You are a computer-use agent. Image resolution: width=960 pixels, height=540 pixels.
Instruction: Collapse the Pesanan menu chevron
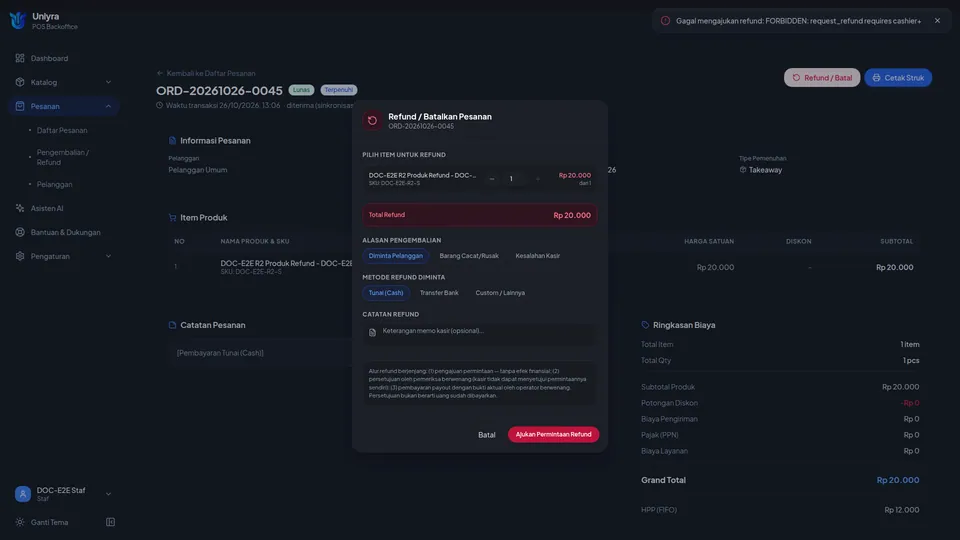tap(108, 106)
